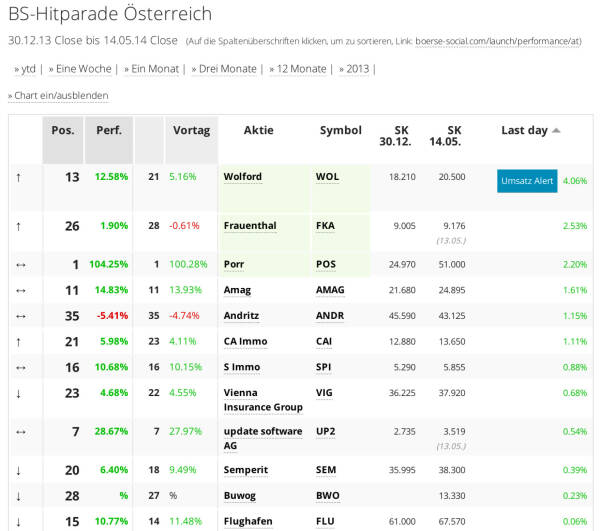Click the POS symbol link for Porr
The image size is (600, 531).
click(326, 265)
